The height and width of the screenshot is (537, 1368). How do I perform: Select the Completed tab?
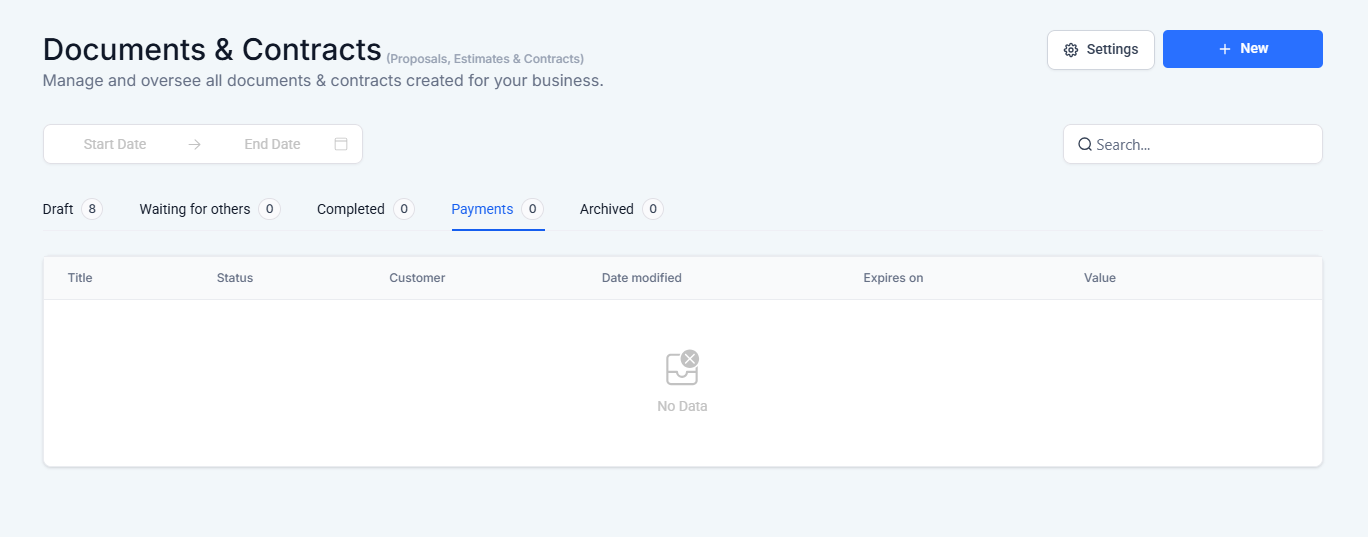point(351,209)
